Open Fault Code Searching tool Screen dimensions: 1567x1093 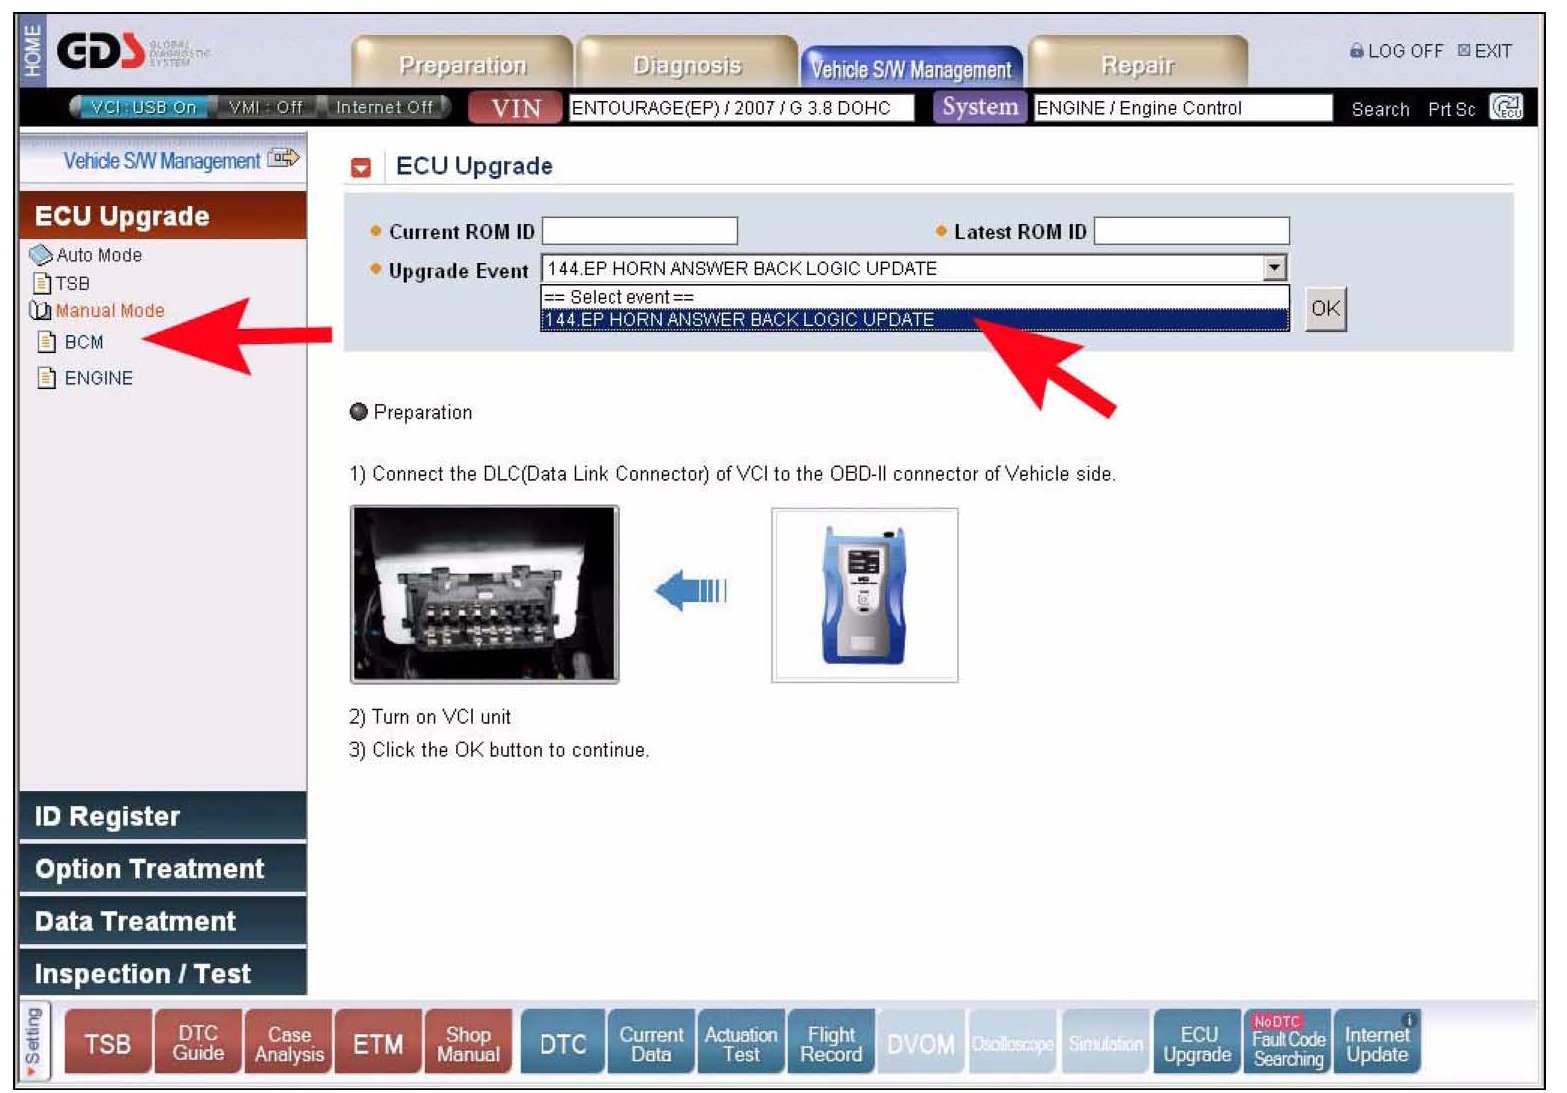pos(1288,1044)
